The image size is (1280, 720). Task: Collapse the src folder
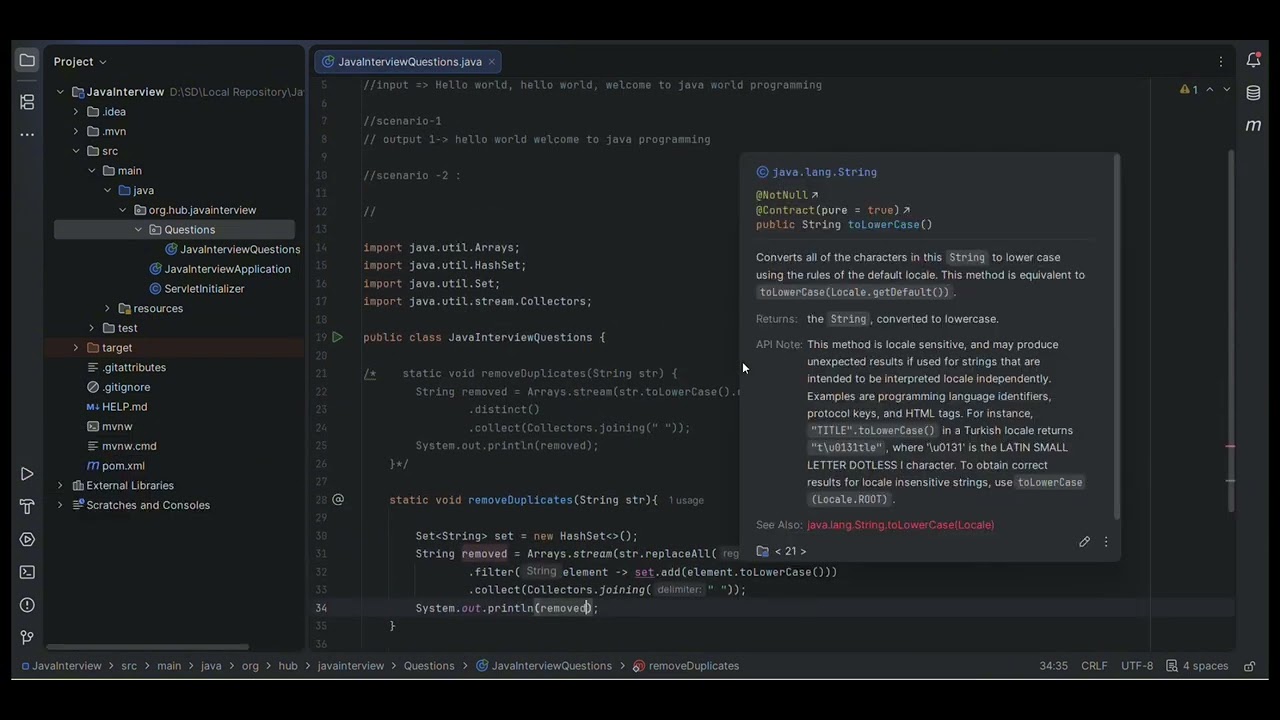pos(76,151)
